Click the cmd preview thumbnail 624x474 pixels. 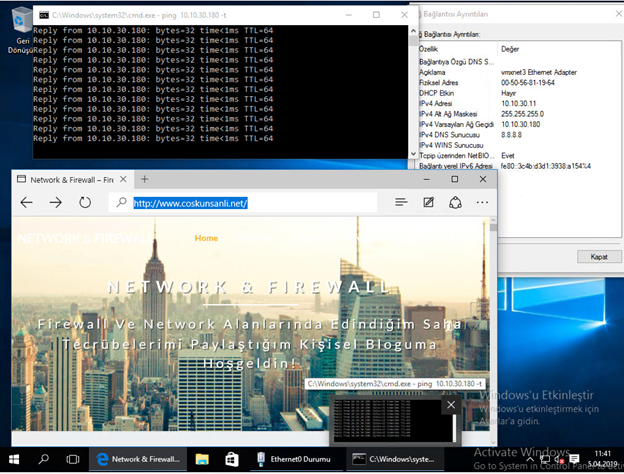point(394,420)
